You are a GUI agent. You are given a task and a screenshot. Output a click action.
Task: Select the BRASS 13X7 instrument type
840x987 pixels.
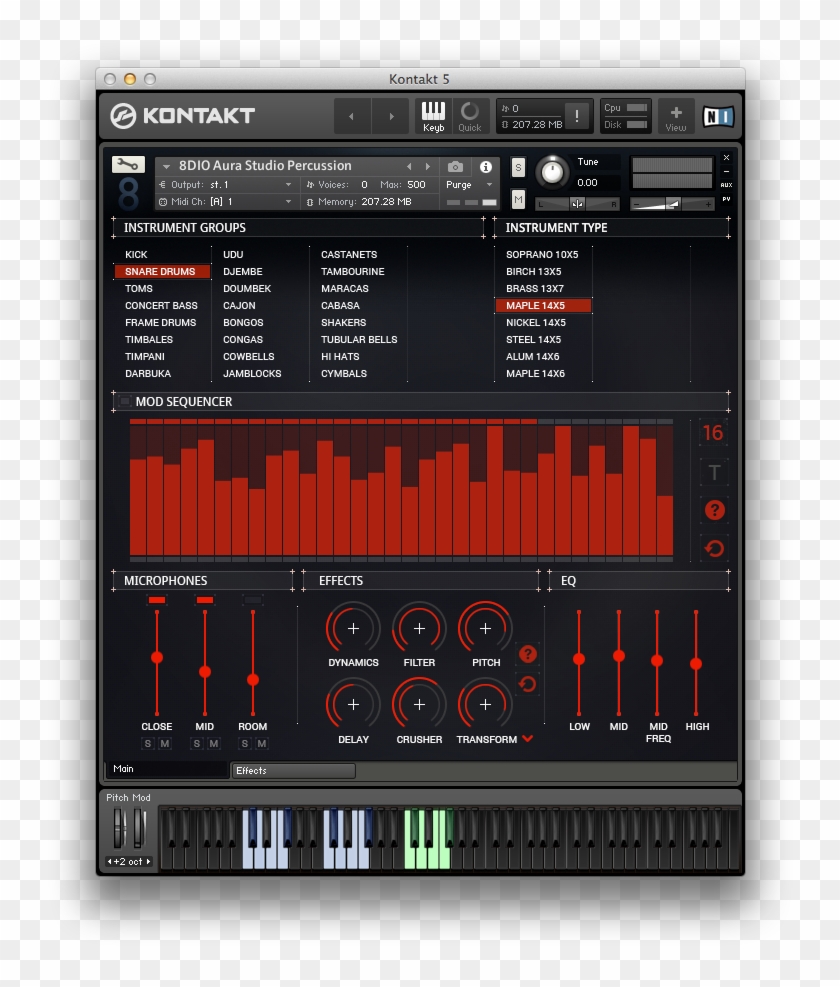point(535,288)
